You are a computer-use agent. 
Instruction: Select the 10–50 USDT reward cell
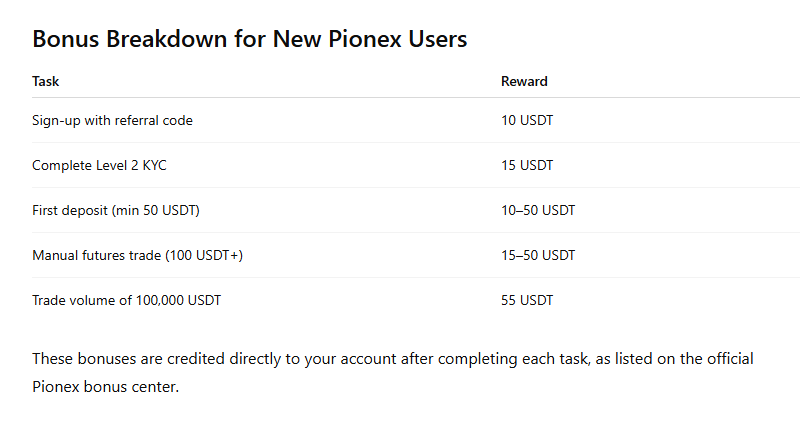[538, 210]
